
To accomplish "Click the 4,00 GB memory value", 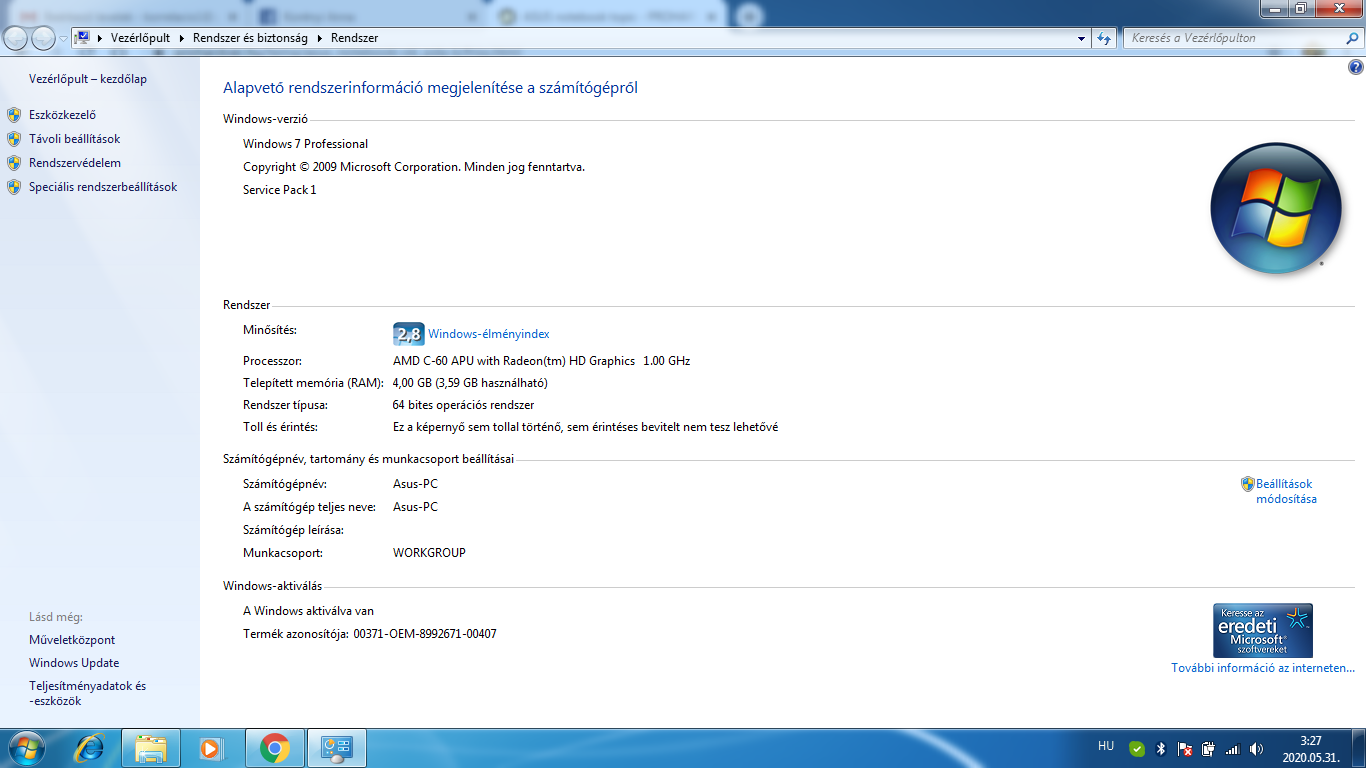I will pos(470,383).
